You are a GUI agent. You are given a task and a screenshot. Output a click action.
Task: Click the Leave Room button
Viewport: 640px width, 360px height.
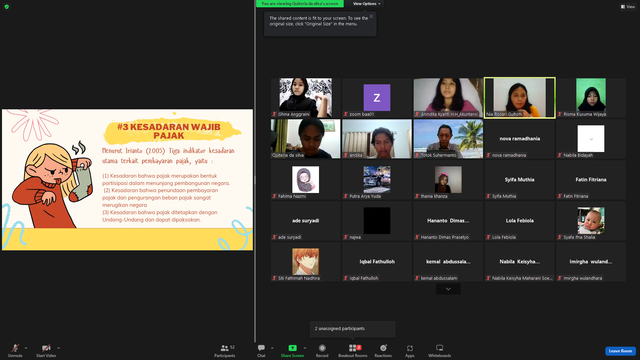(620, 351)
